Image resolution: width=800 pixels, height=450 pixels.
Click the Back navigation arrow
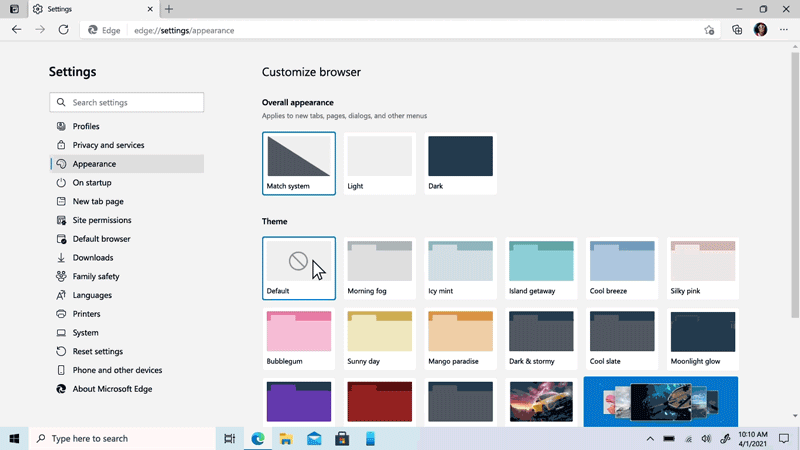tap(16, 30)
